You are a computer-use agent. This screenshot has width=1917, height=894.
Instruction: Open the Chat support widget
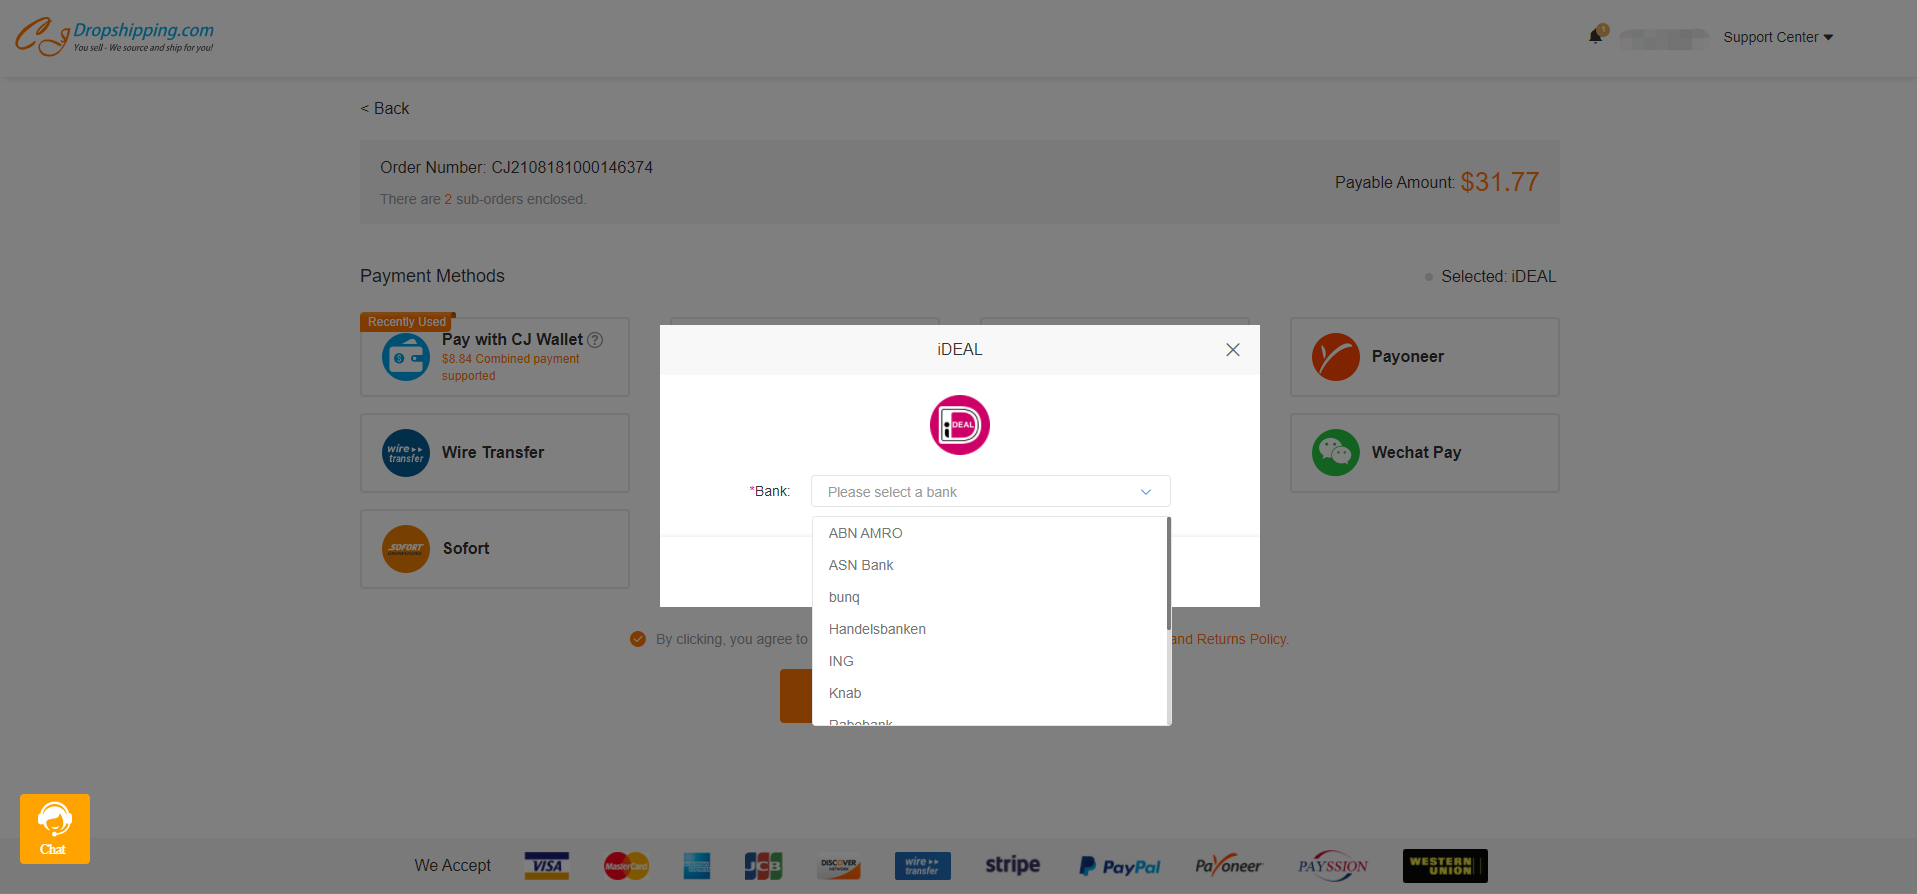pyautogui.click(x=55, y=828)
